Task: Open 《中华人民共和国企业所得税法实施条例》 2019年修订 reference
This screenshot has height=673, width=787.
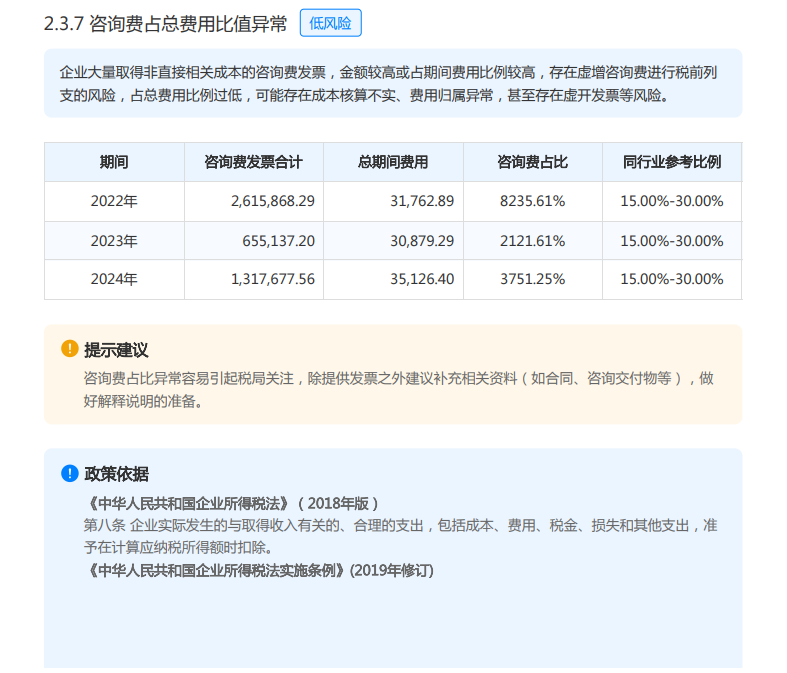Action: coord(260,570)
